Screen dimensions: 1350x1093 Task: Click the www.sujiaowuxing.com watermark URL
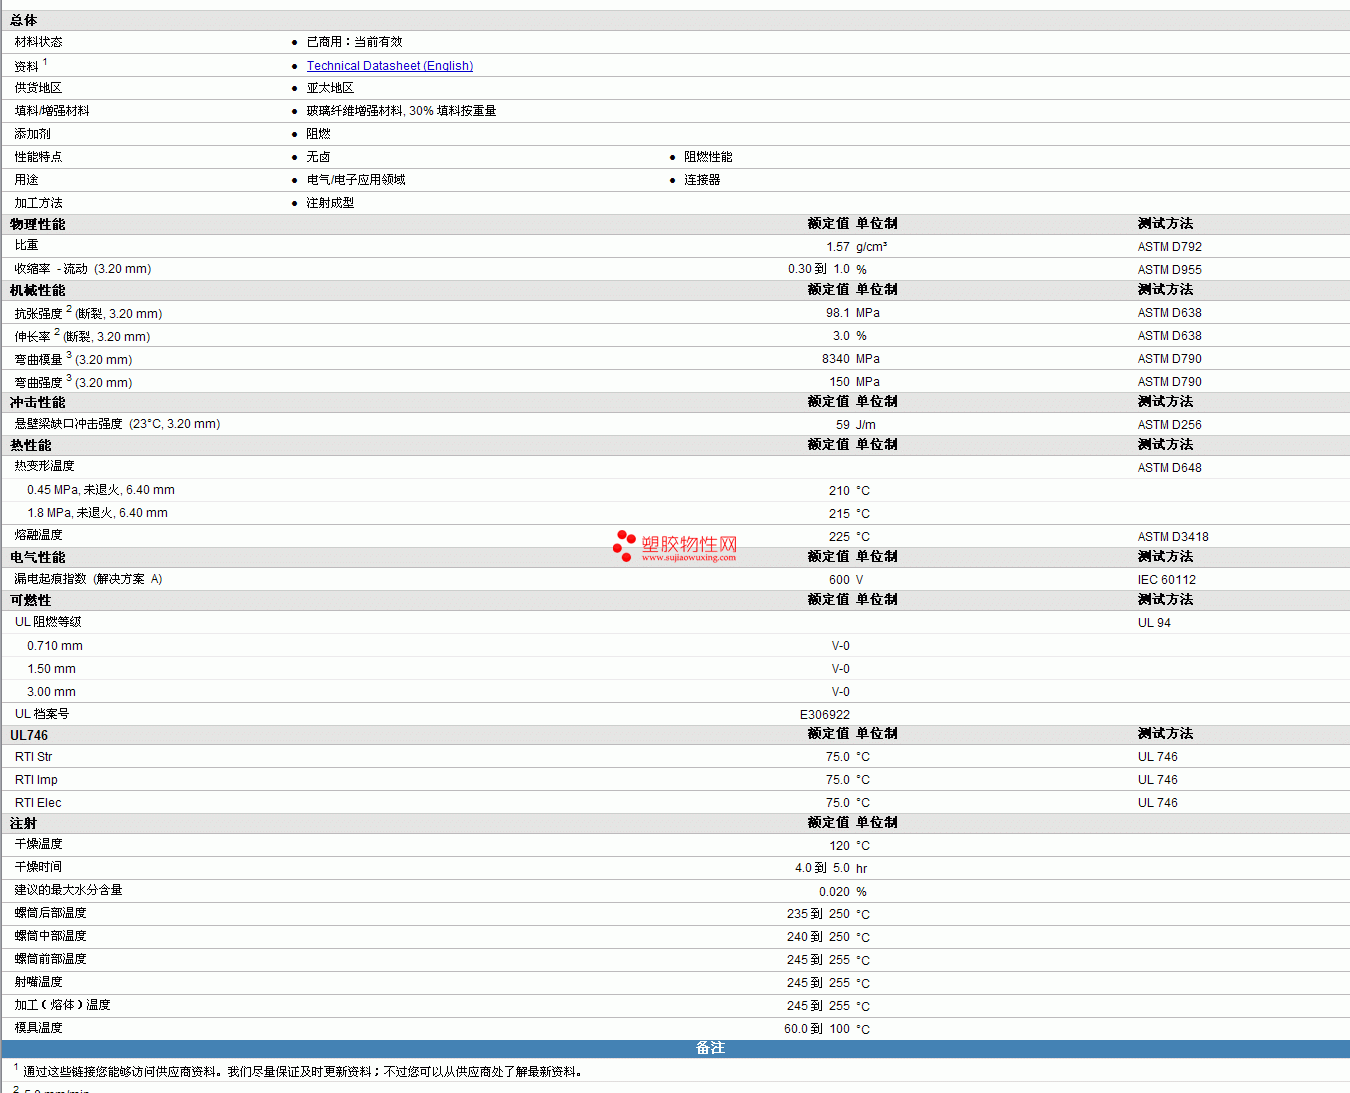[688, 558]
